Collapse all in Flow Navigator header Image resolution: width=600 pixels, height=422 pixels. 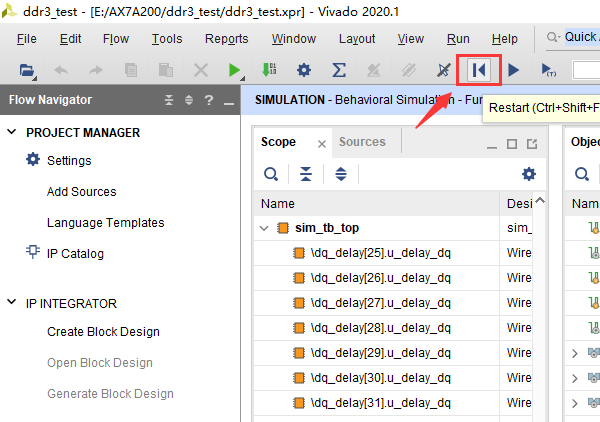point(169,100)
